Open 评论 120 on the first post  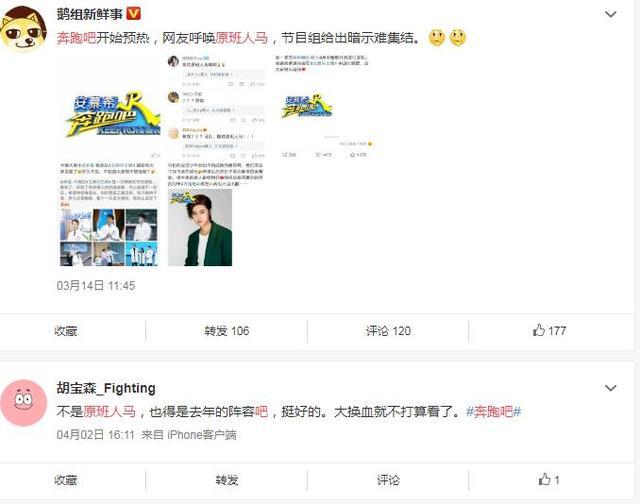[x=388, y=331]
